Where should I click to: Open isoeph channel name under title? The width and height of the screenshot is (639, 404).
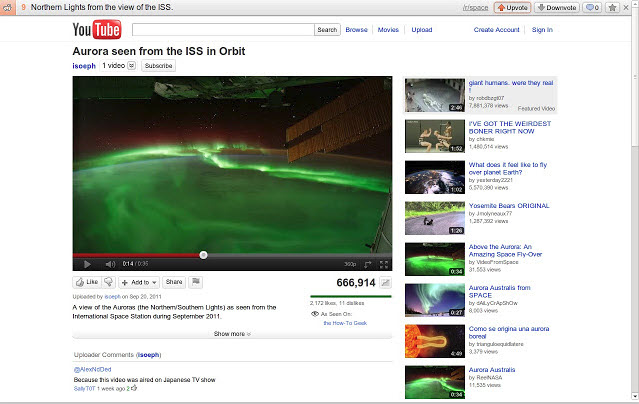(84, 66)
